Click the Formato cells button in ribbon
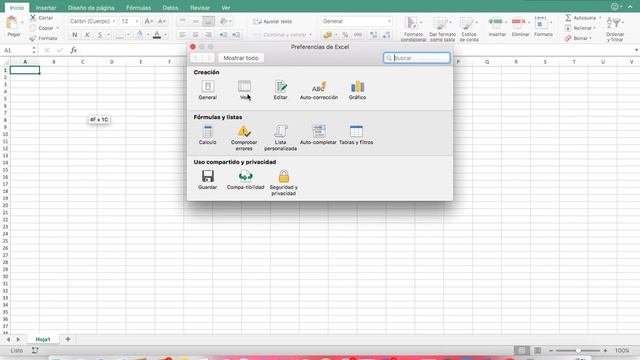 tap(543, 27)
